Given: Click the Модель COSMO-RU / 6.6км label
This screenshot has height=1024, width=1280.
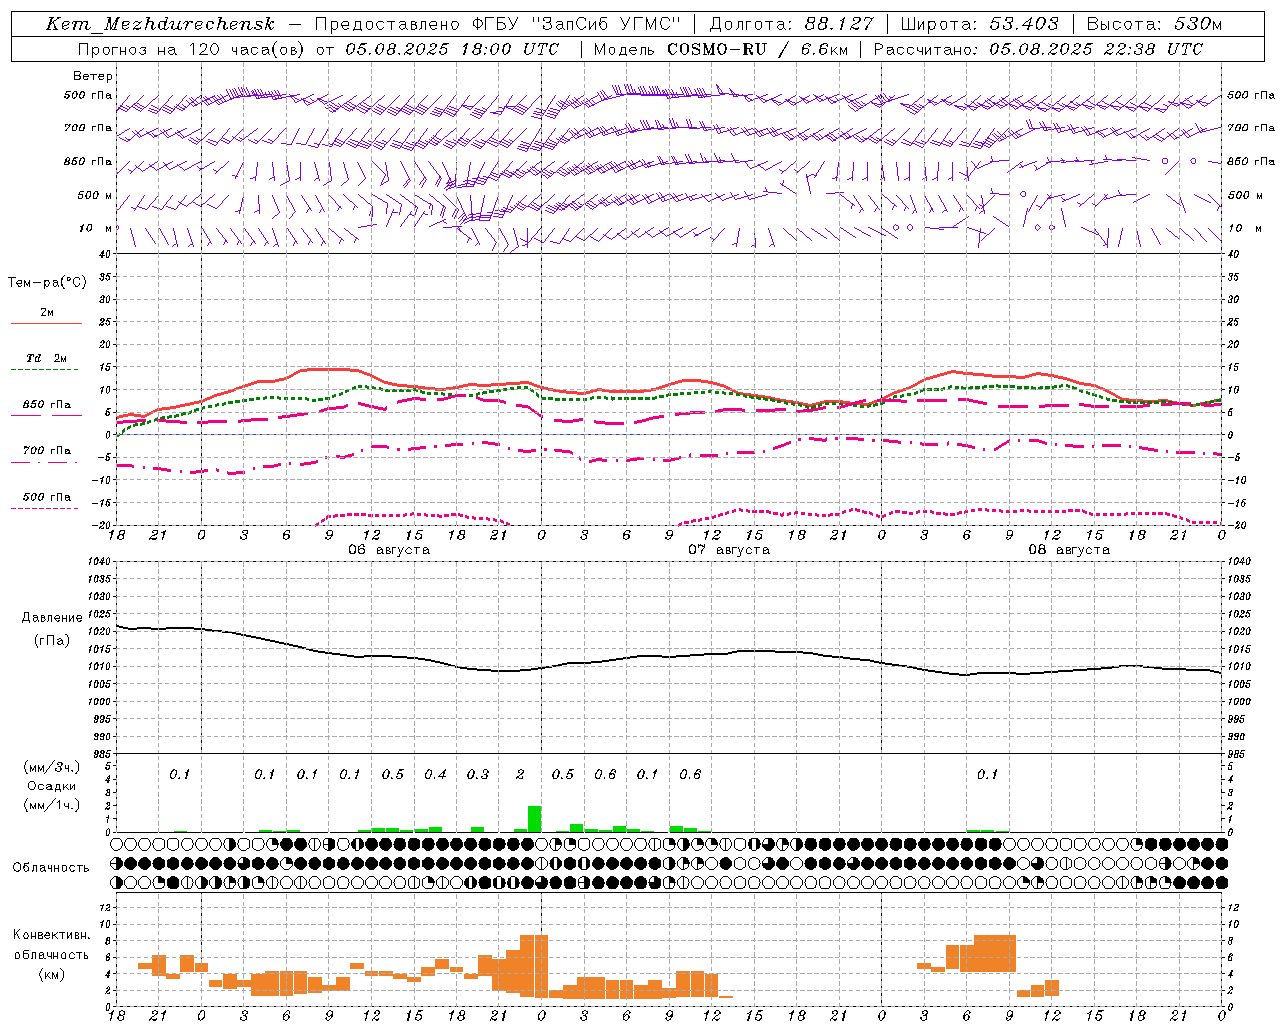Looking at the screenshot, I should coord(720,49).
